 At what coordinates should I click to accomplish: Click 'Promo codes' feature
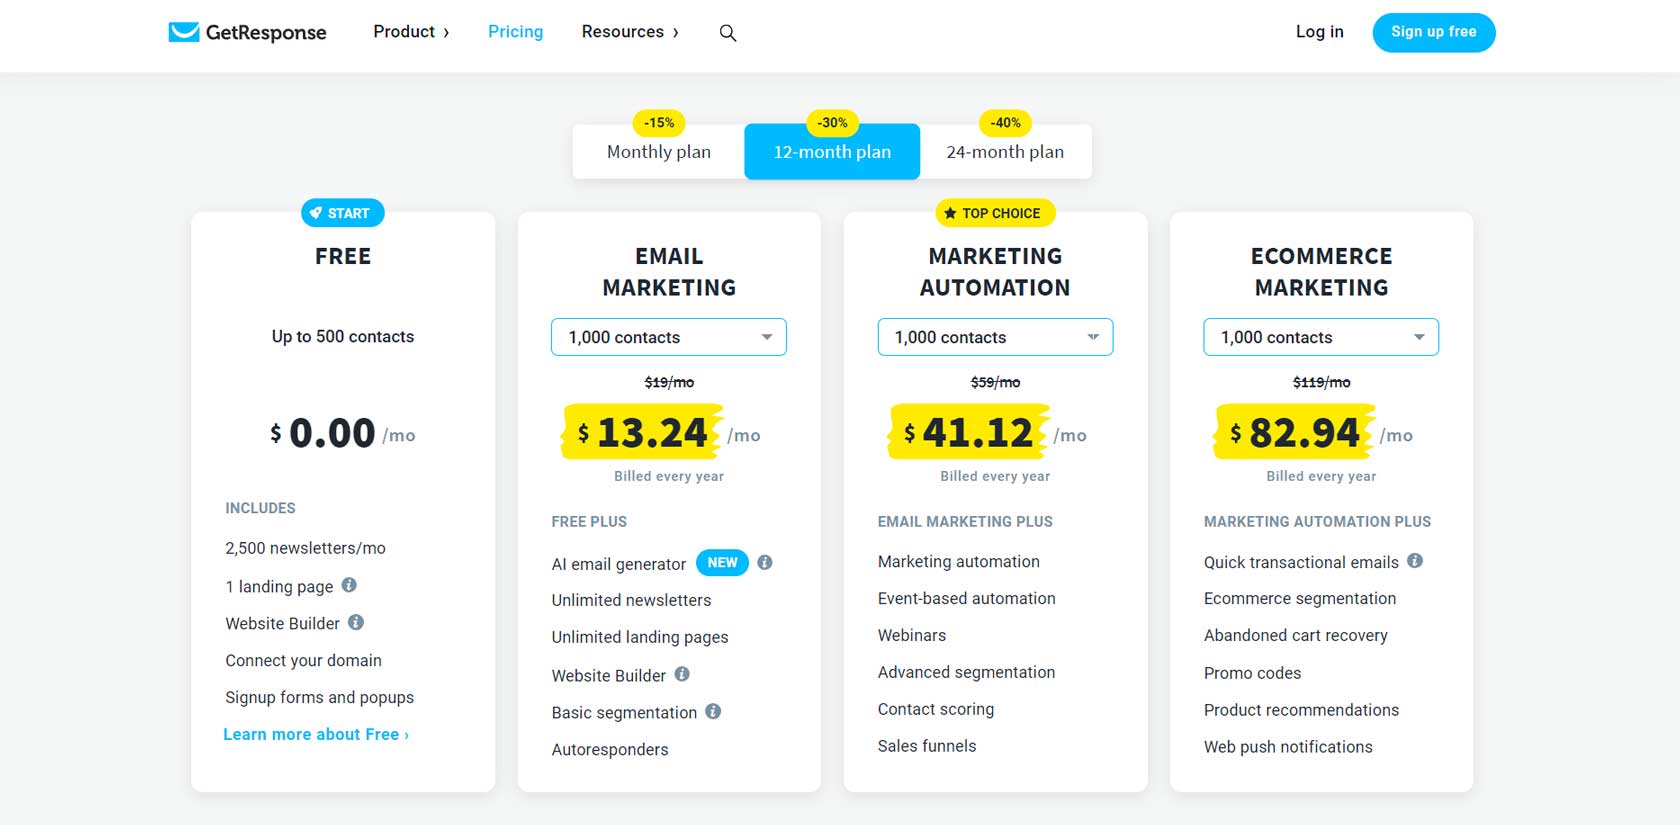click(1252, 673)
